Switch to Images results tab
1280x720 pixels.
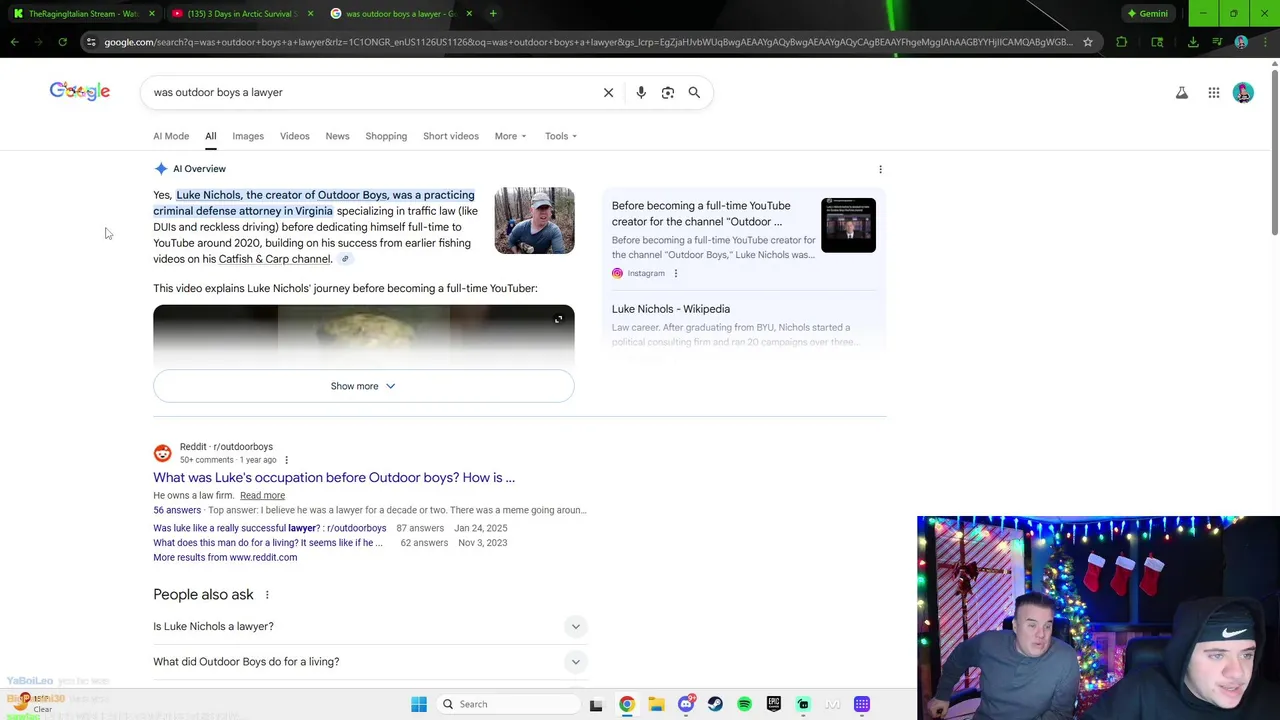point(248,136)
